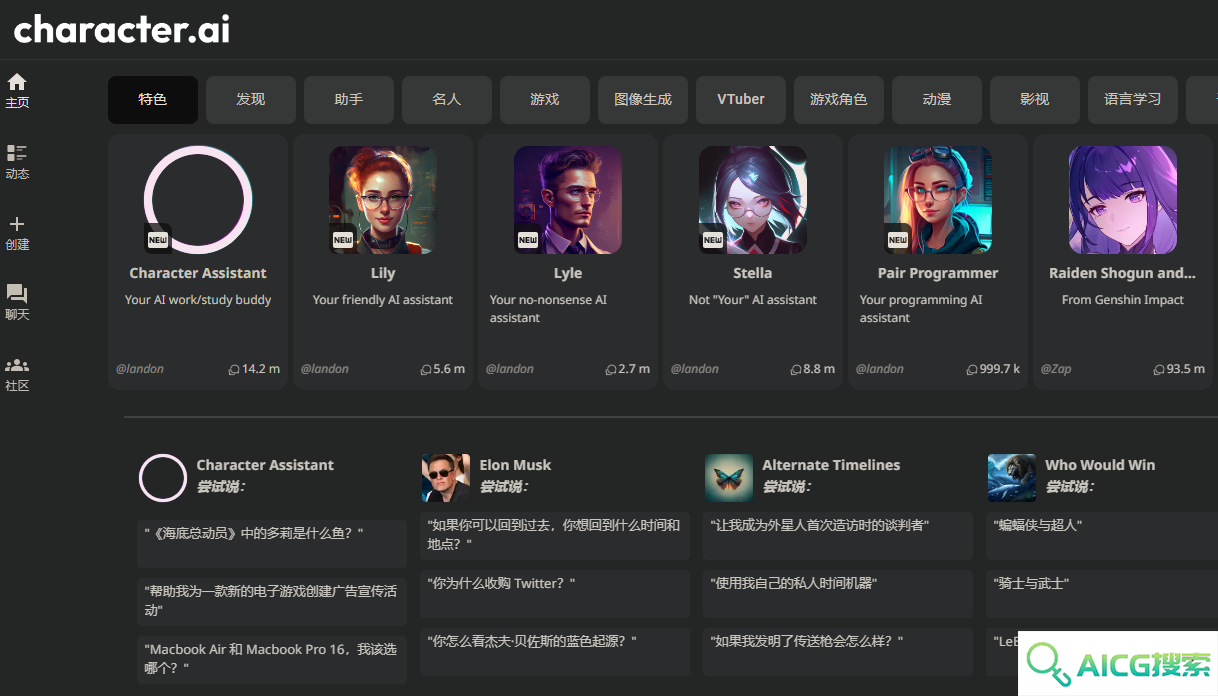Choose the 语言学习 category tab
The width and height of the screenshot is (1218, 696).
[1133, 100]
